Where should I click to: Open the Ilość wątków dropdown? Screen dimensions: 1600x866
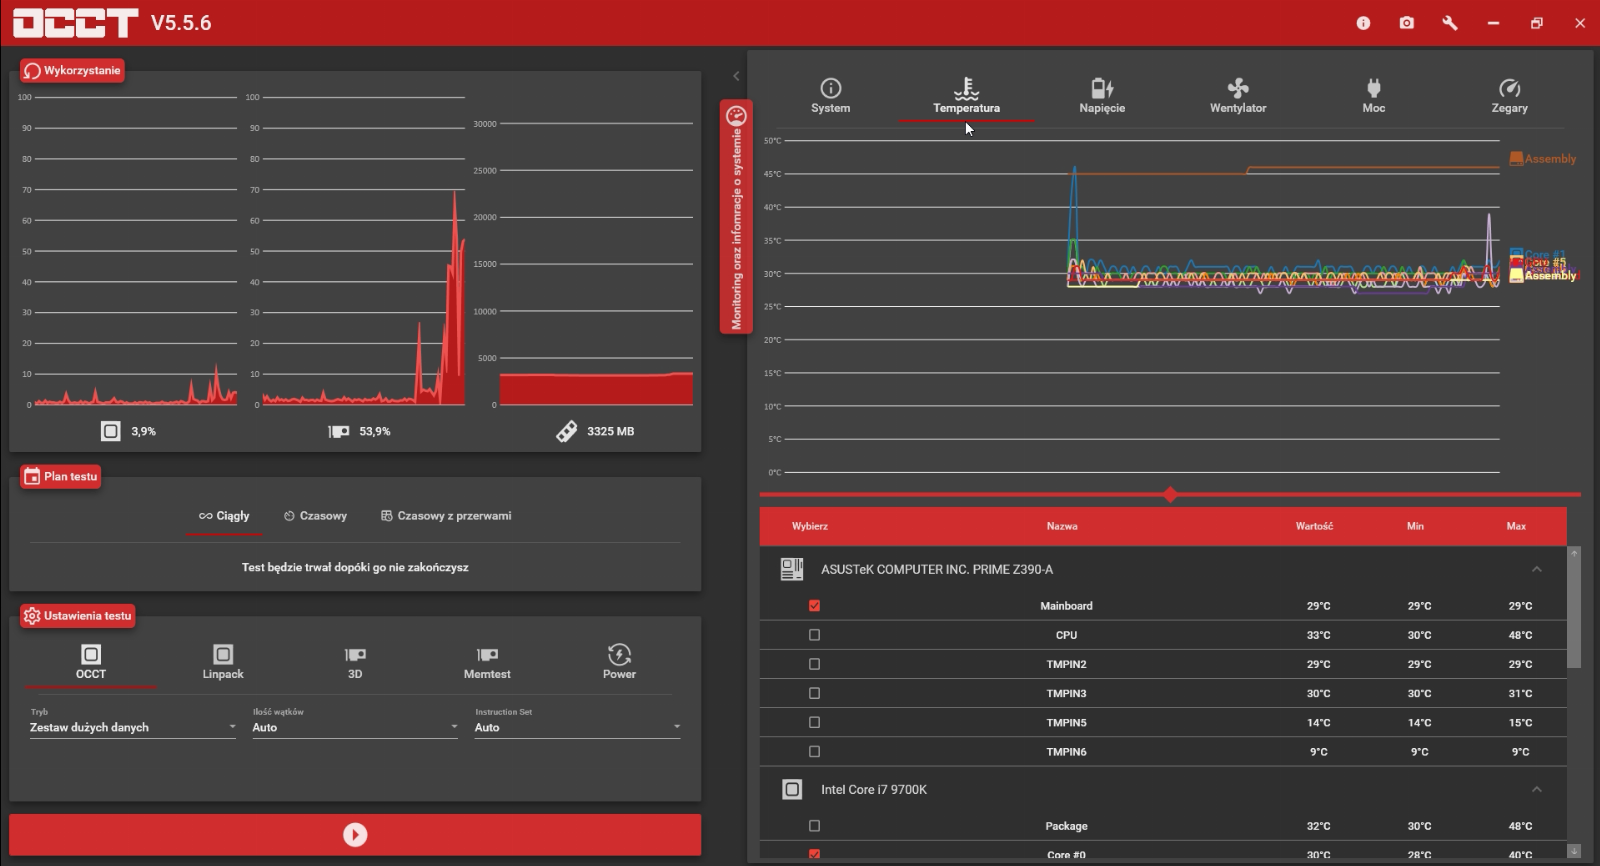(355, 727)
